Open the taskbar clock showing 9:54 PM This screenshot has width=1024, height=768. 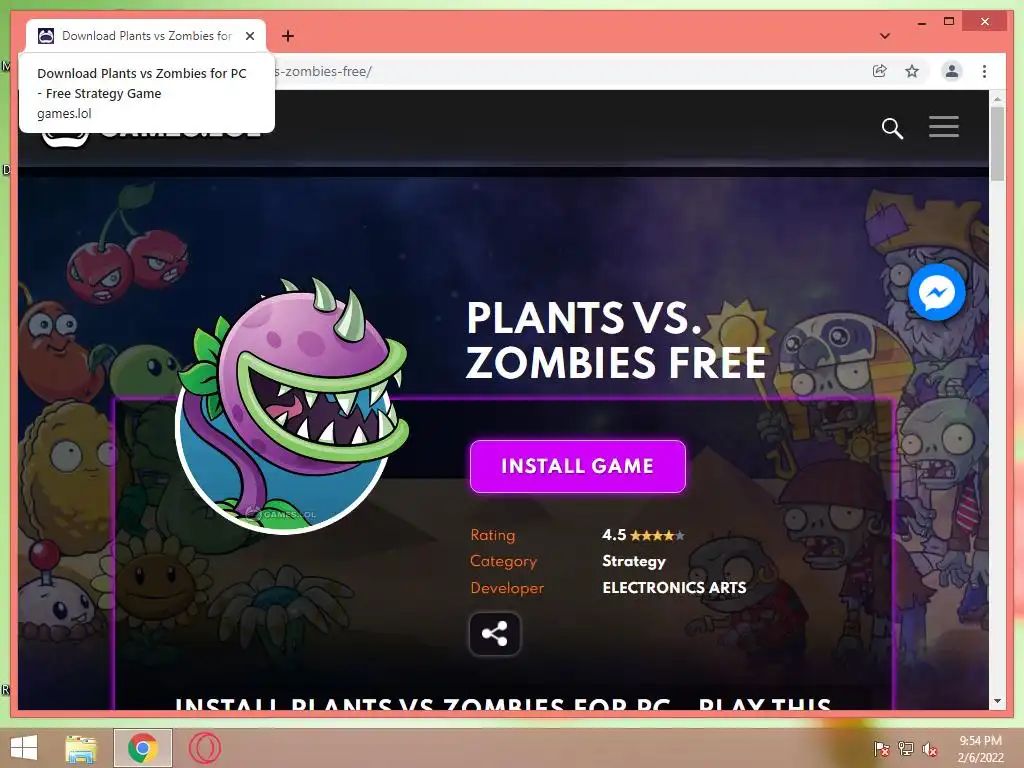(980, 749)
